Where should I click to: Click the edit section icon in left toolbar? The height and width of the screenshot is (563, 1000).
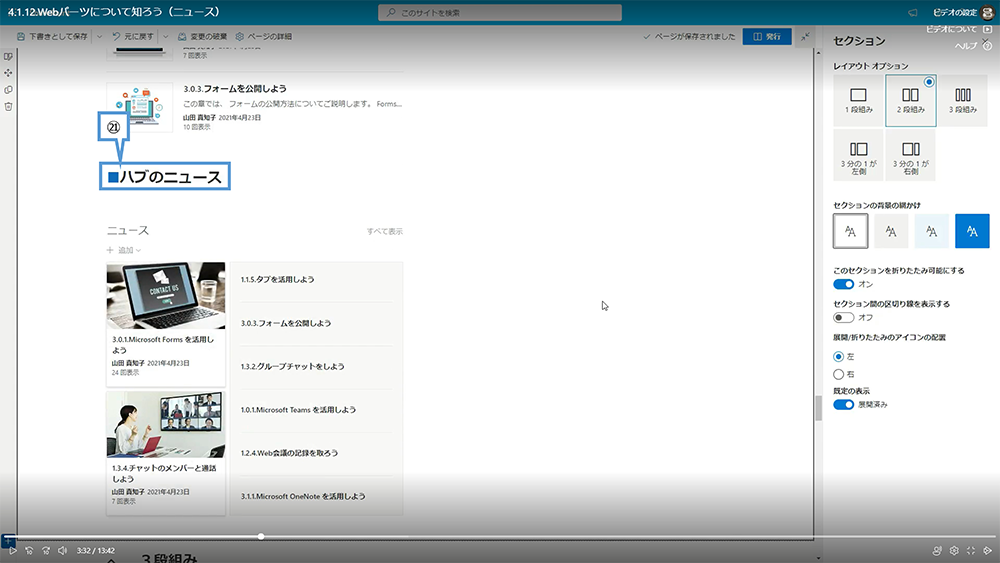tap(8, 57)
